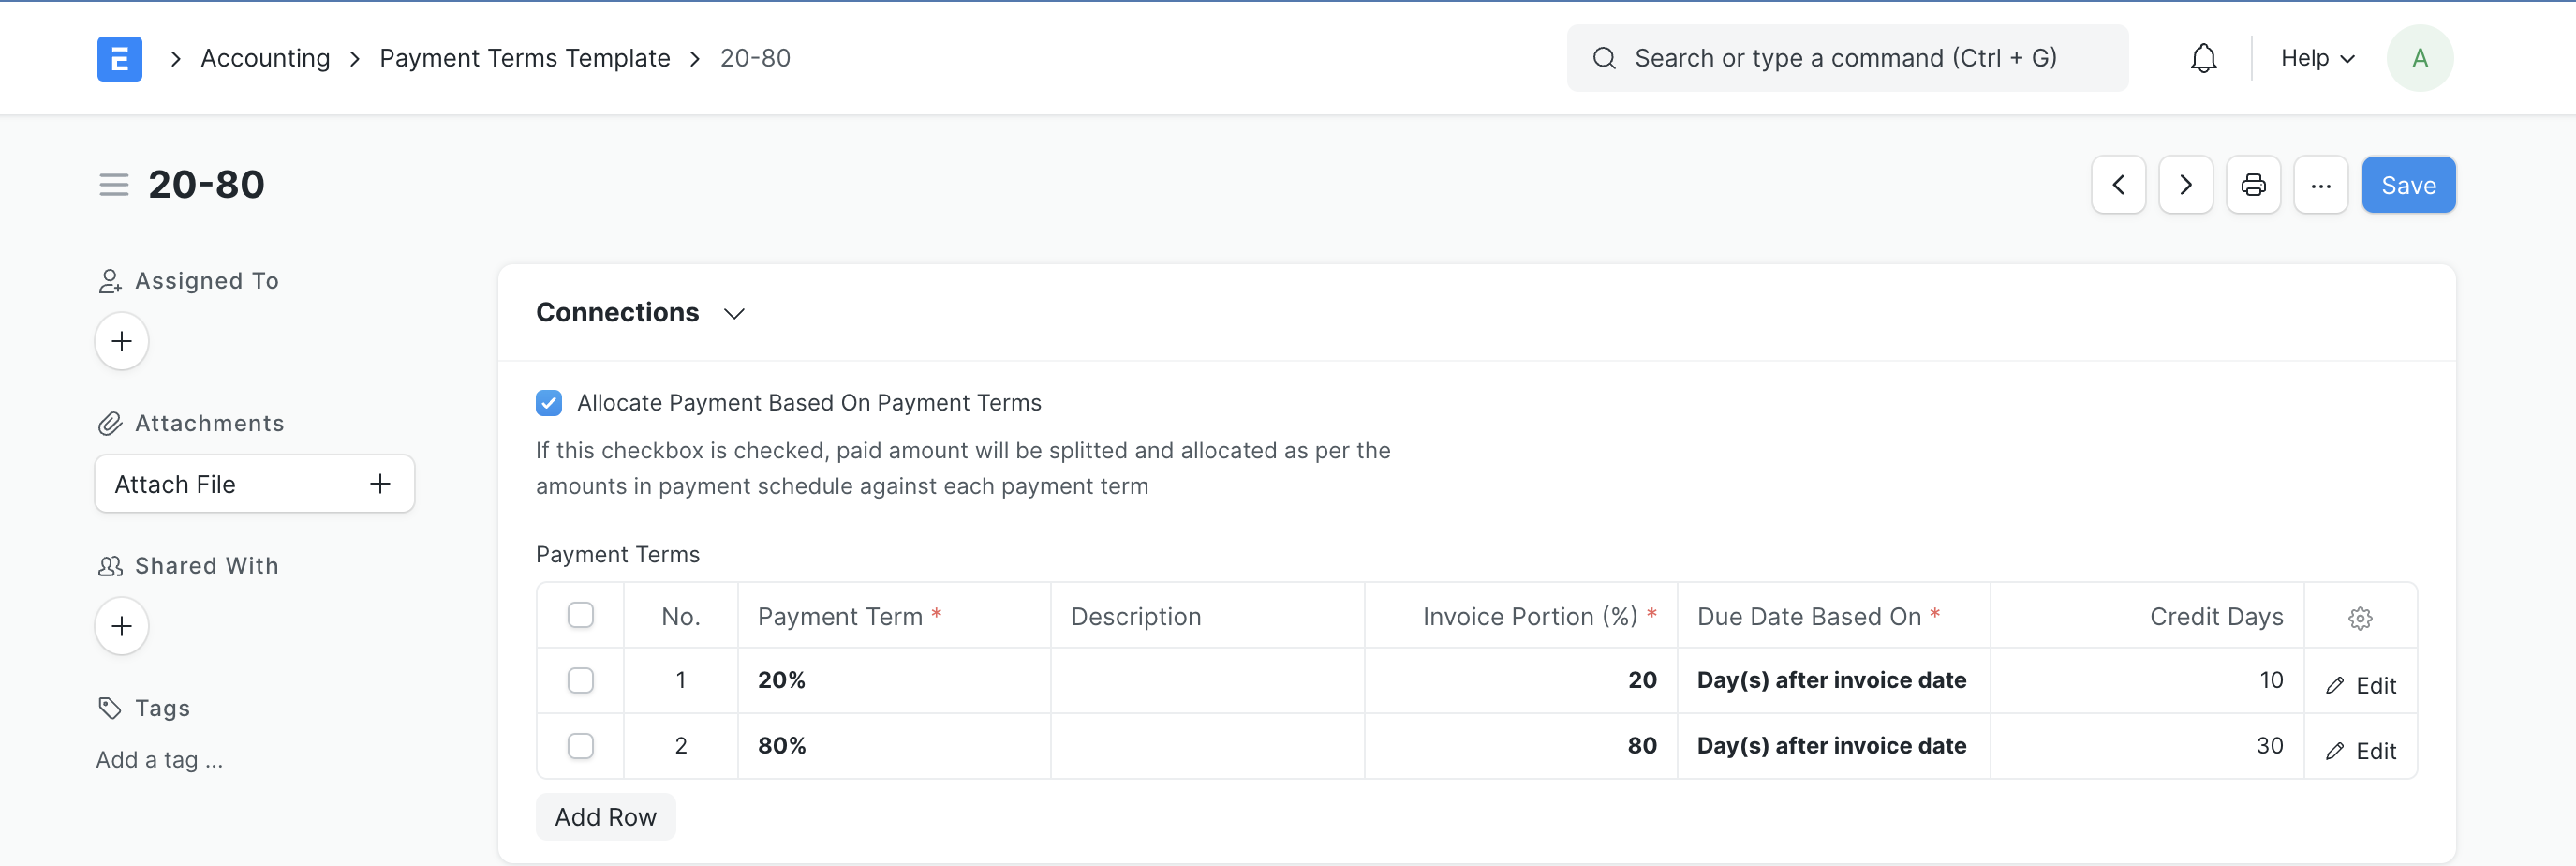Tick the select-all checkbox in table header

click(x=580, y=615)
